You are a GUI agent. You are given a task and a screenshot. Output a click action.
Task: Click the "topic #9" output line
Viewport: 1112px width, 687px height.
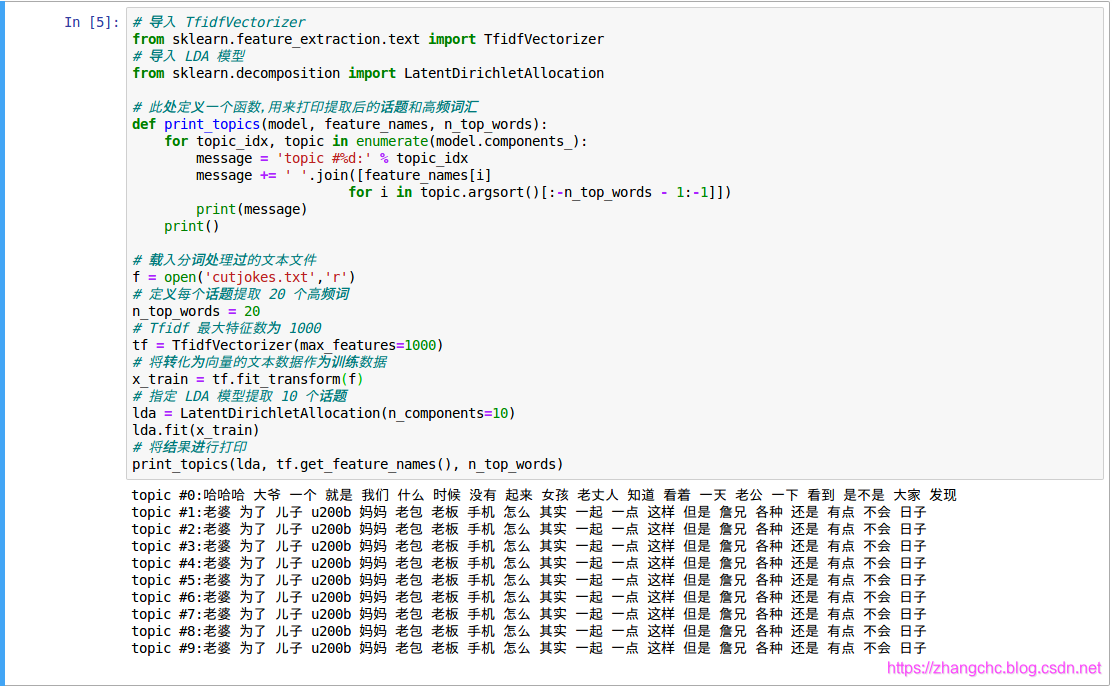529,649
